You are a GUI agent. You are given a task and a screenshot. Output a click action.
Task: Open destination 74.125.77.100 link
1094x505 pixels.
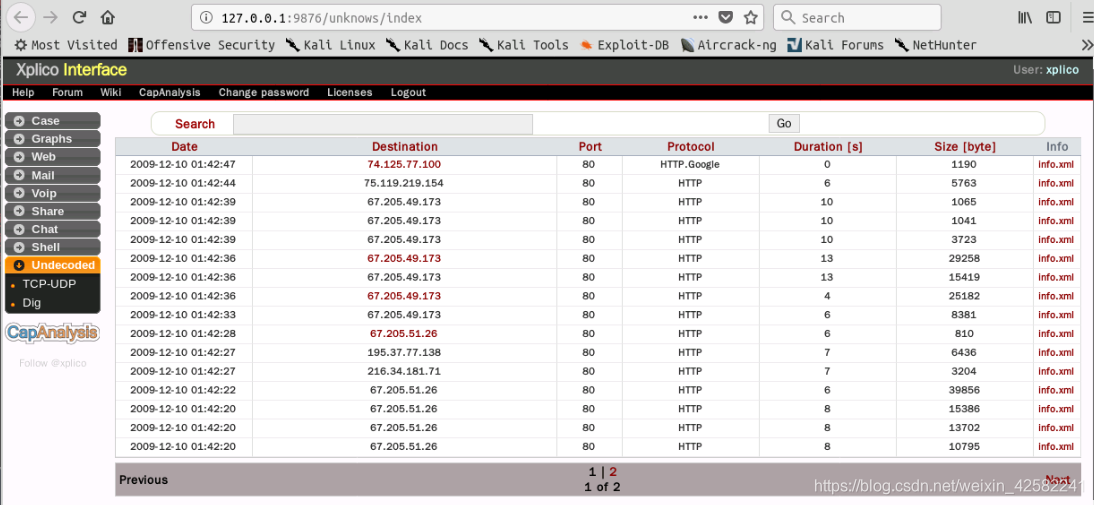pyautogui.click(x=404, y=165)
